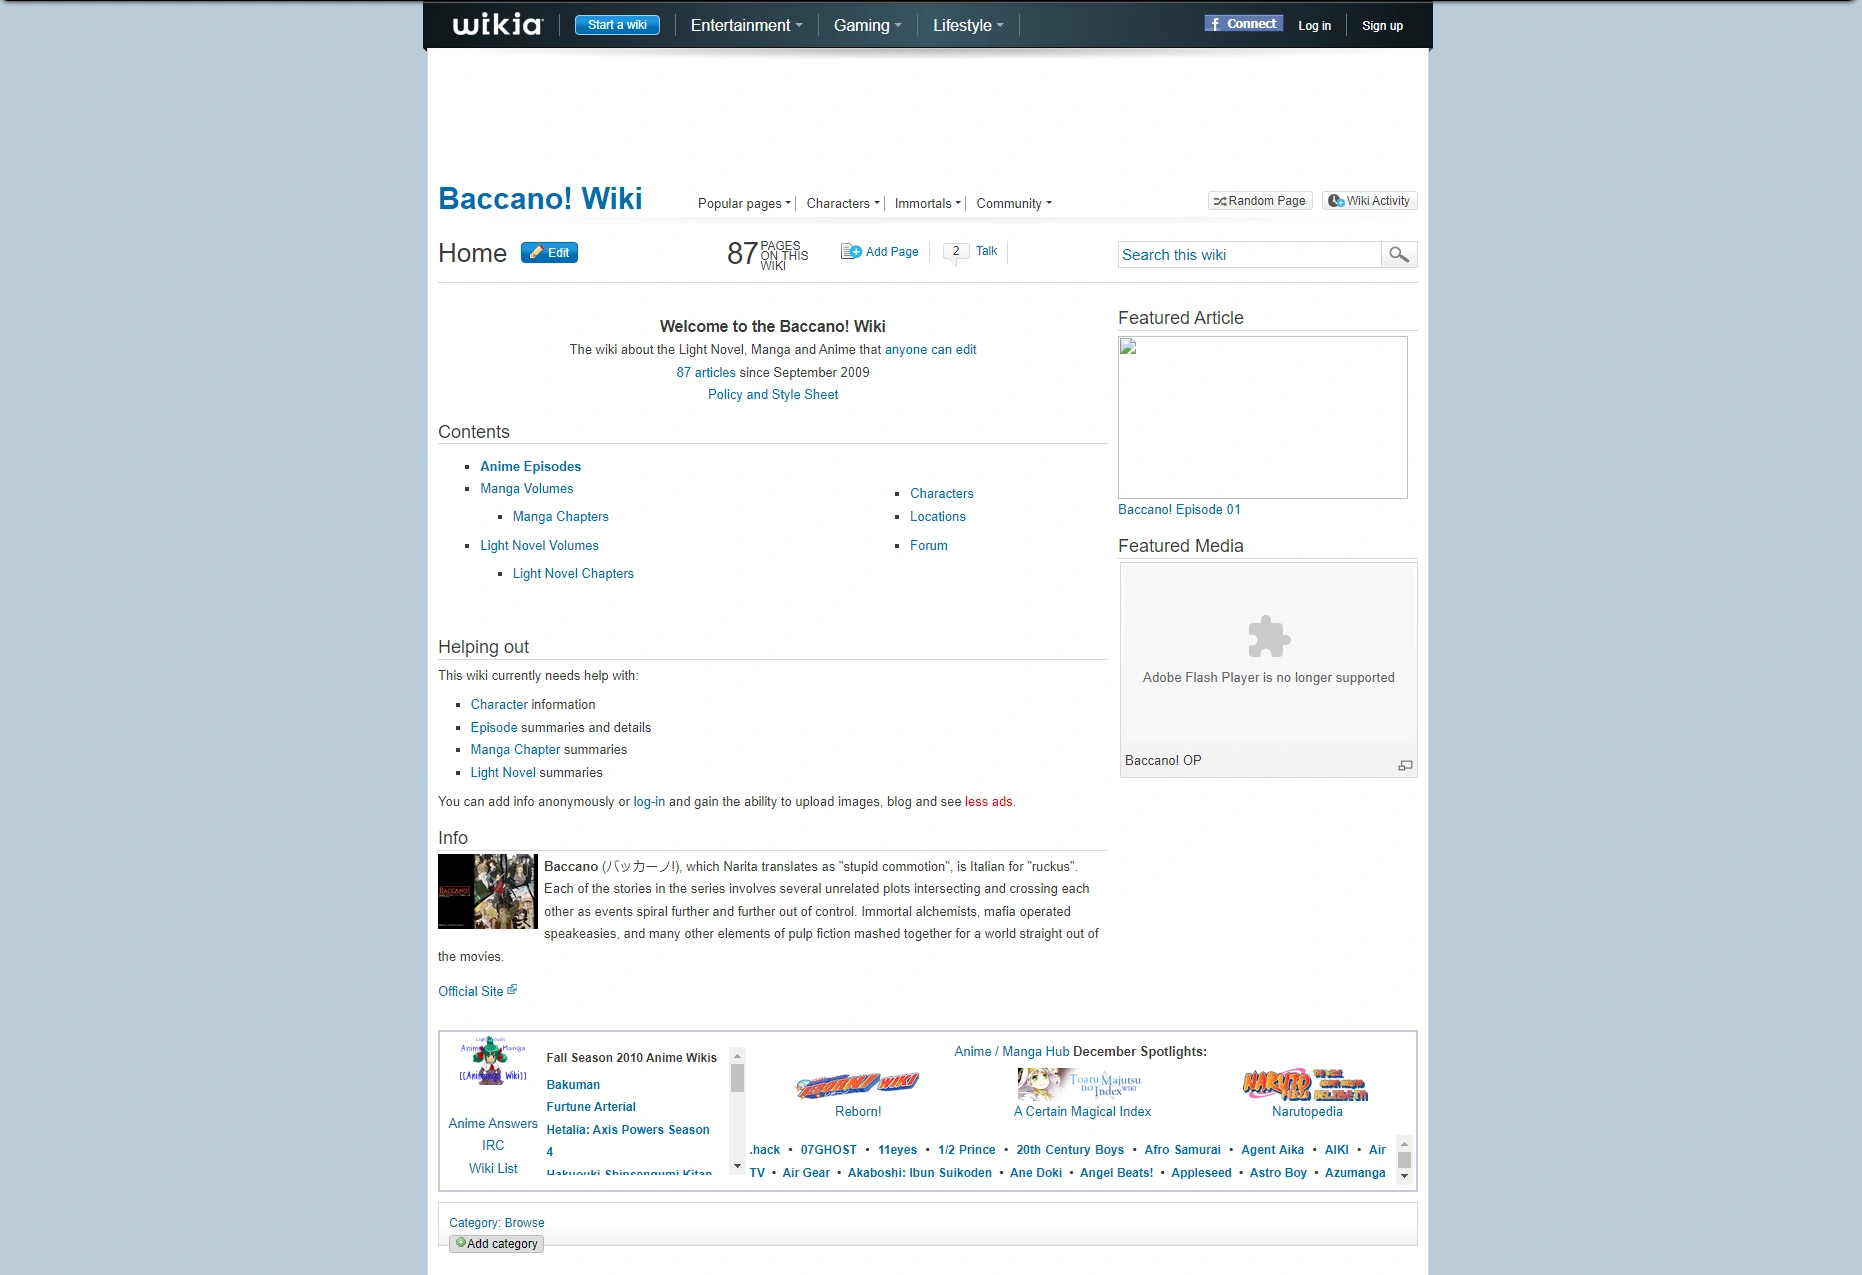Open the Forum link
This screenshot has width=1862, height=1275.
click(928, 545)
